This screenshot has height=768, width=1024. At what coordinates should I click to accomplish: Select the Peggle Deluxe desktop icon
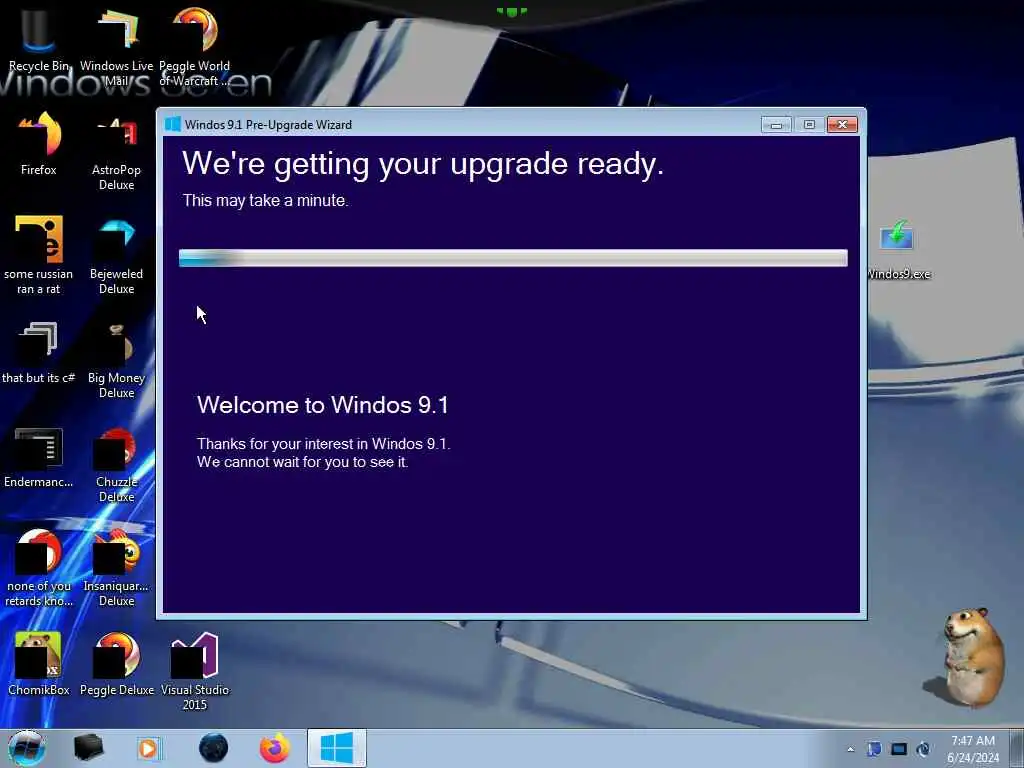[116, 663]
